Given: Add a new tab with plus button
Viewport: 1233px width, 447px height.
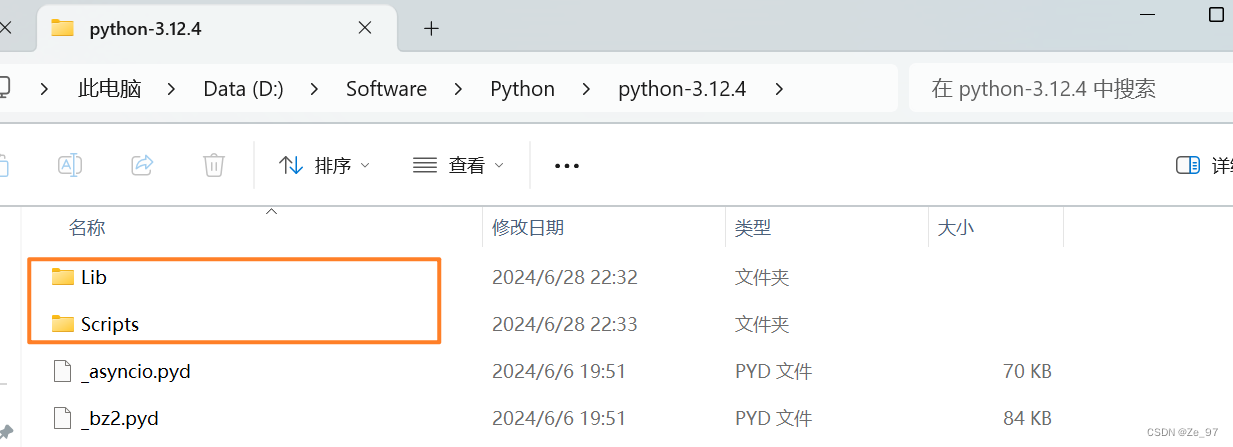Looking at the screenshot, I should click(x=431, y=28).
